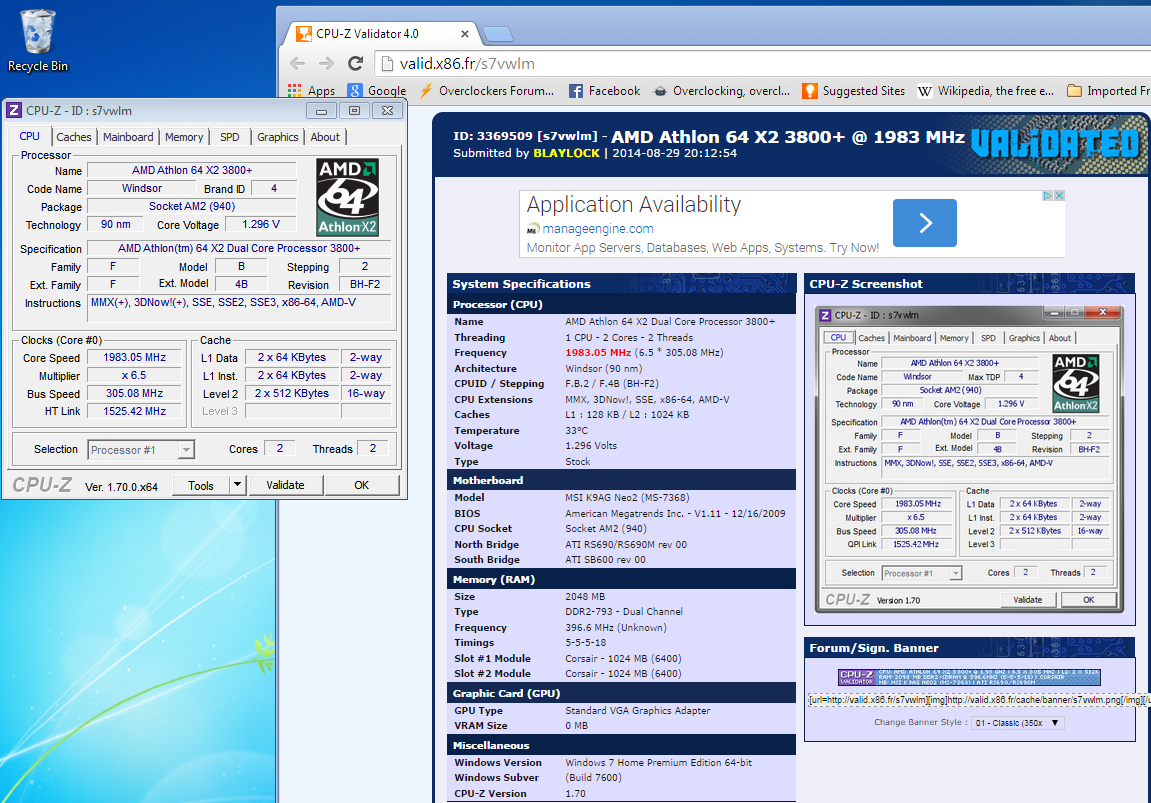Click the Package field Socket AM2 (940)

192,206
